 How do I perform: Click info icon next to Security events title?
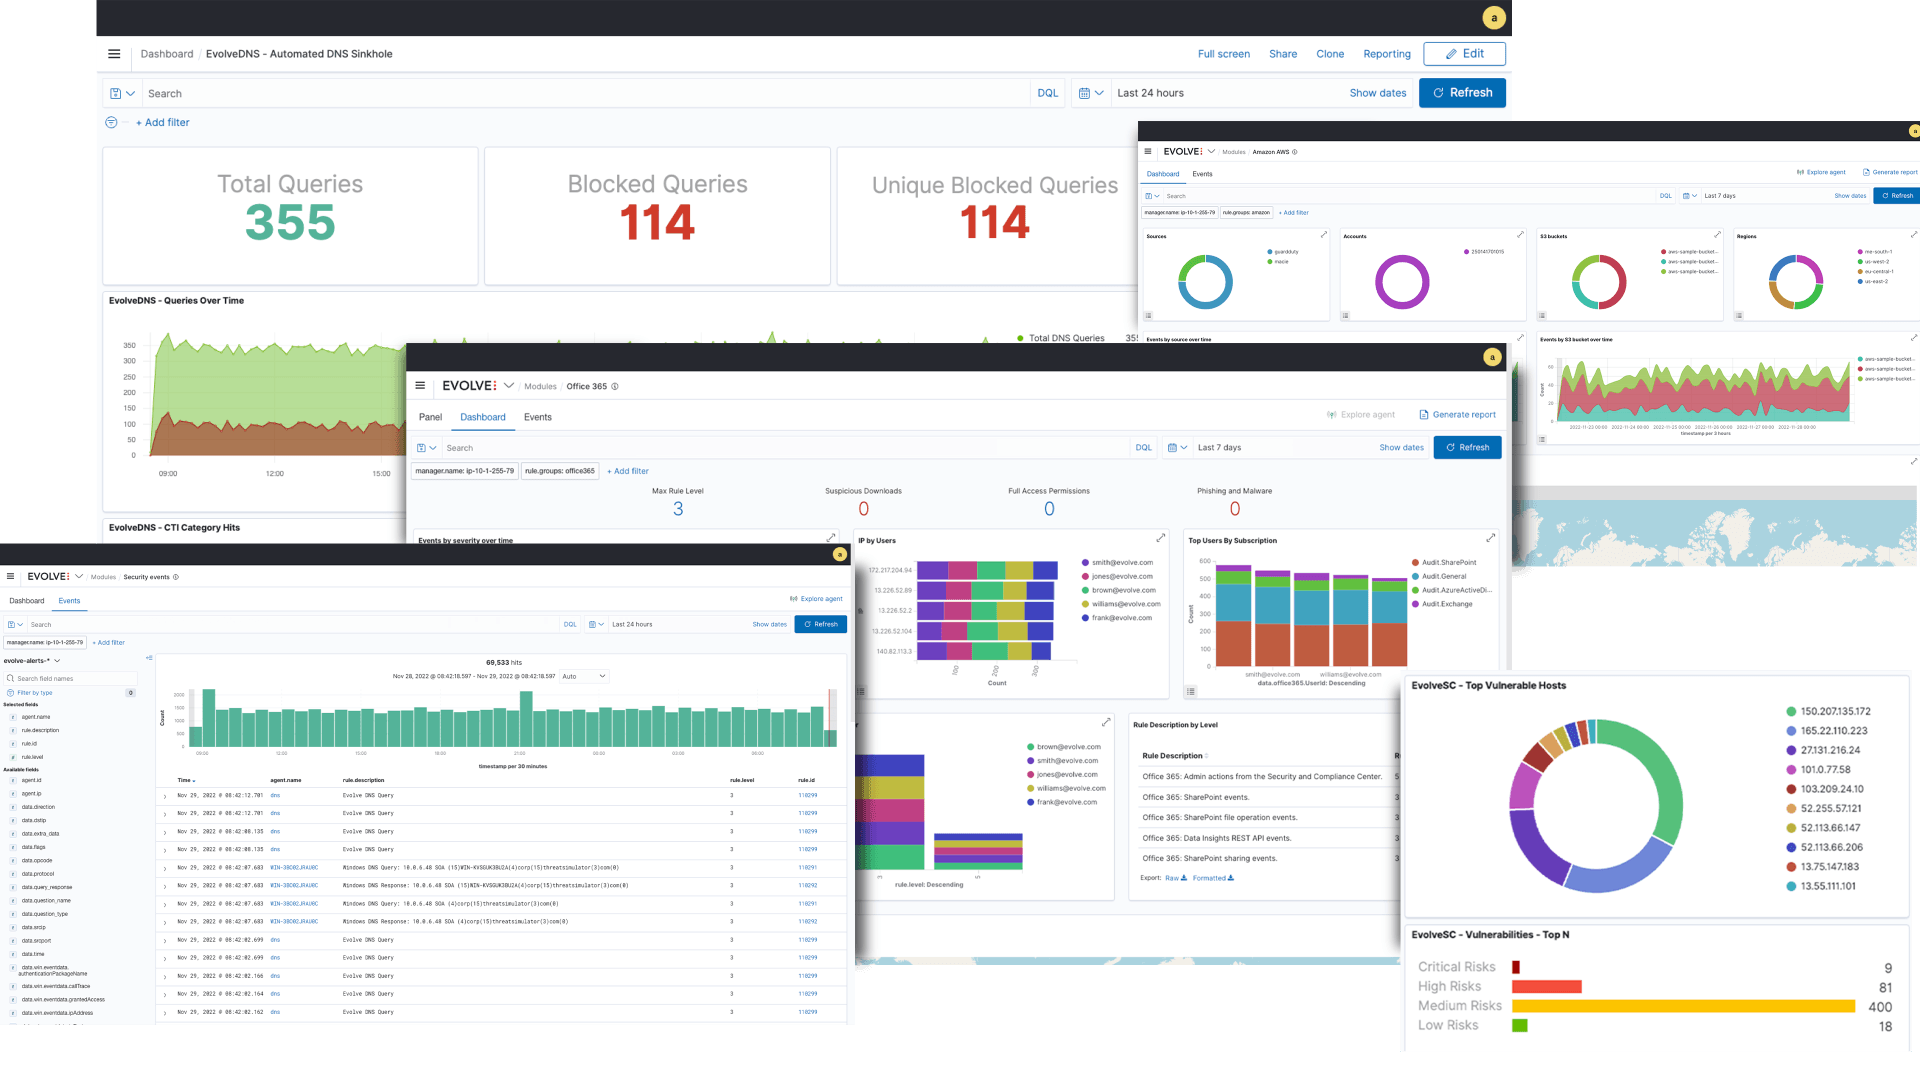(176, 577)
